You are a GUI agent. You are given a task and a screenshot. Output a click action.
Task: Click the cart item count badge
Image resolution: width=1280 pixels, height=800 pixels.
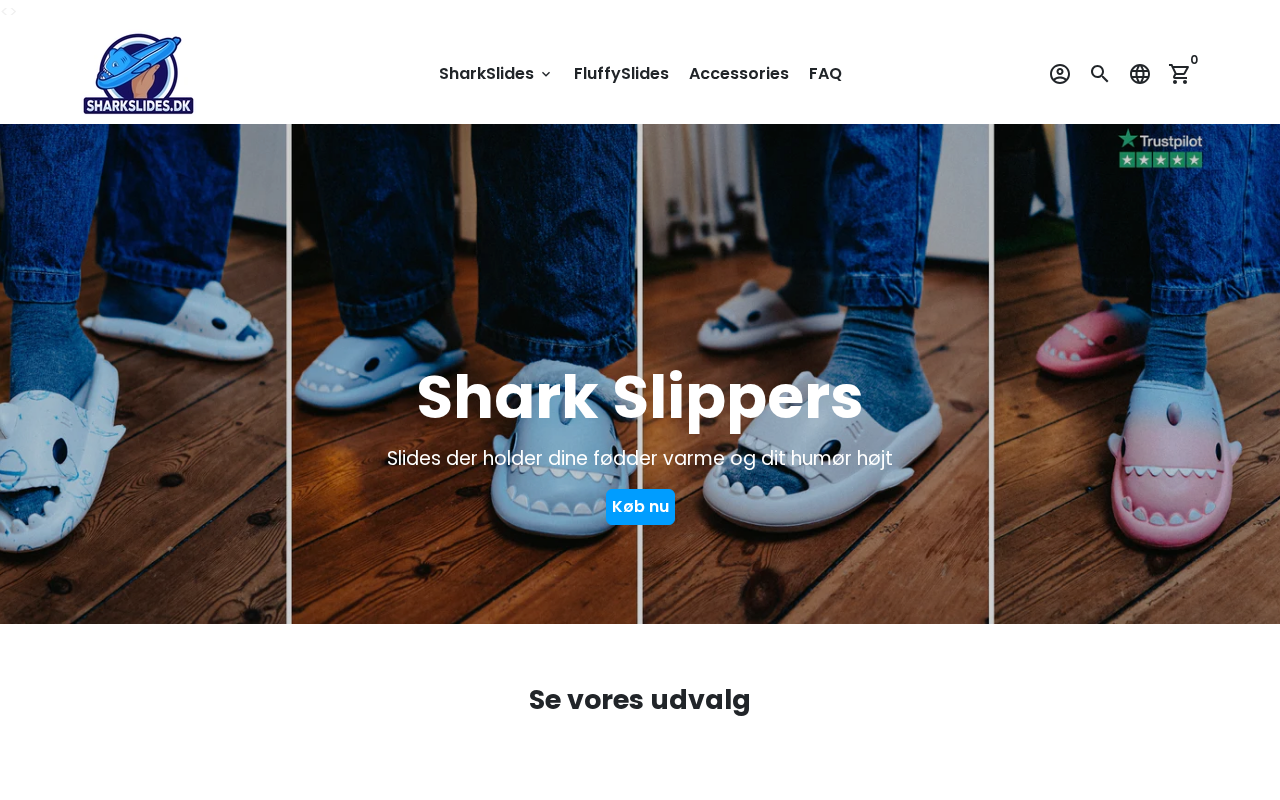click(1194, 60)
